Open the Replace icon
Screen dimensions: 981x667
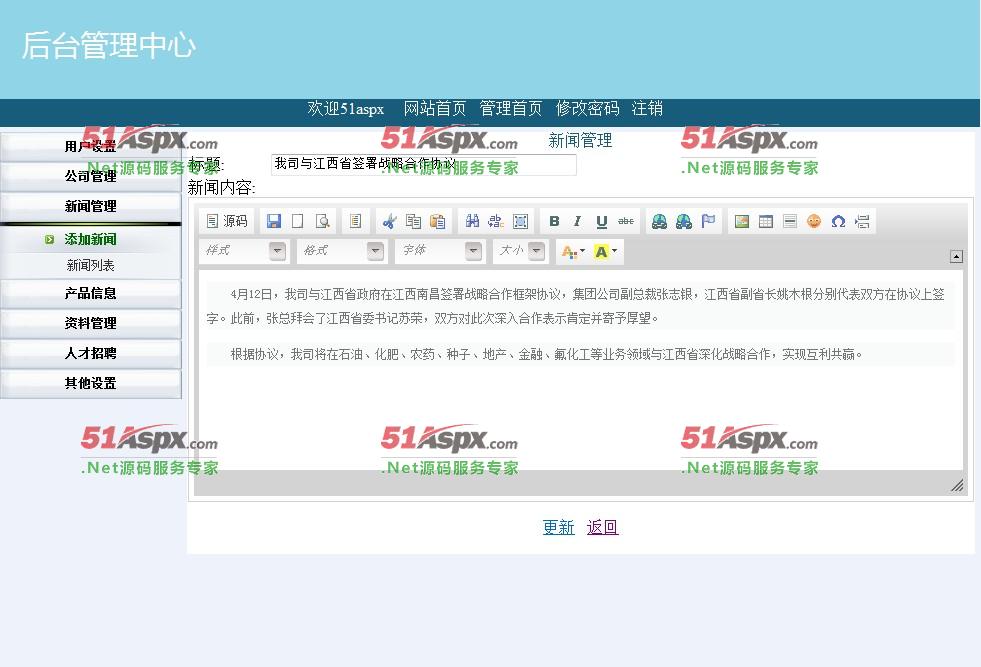pos(496,221)
